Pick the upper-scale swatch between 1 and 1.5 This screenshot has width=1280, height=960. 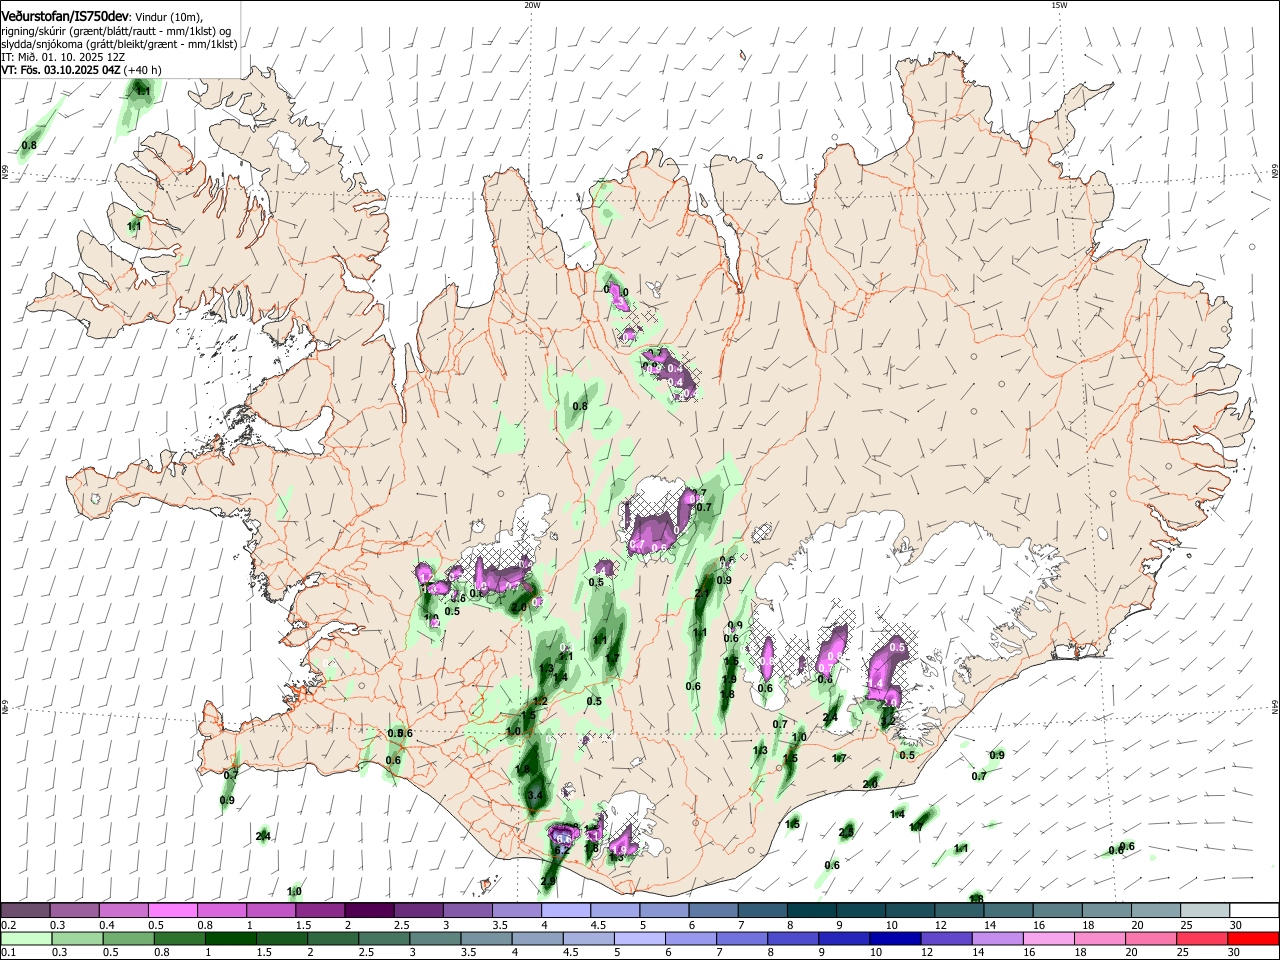[270, 910]
